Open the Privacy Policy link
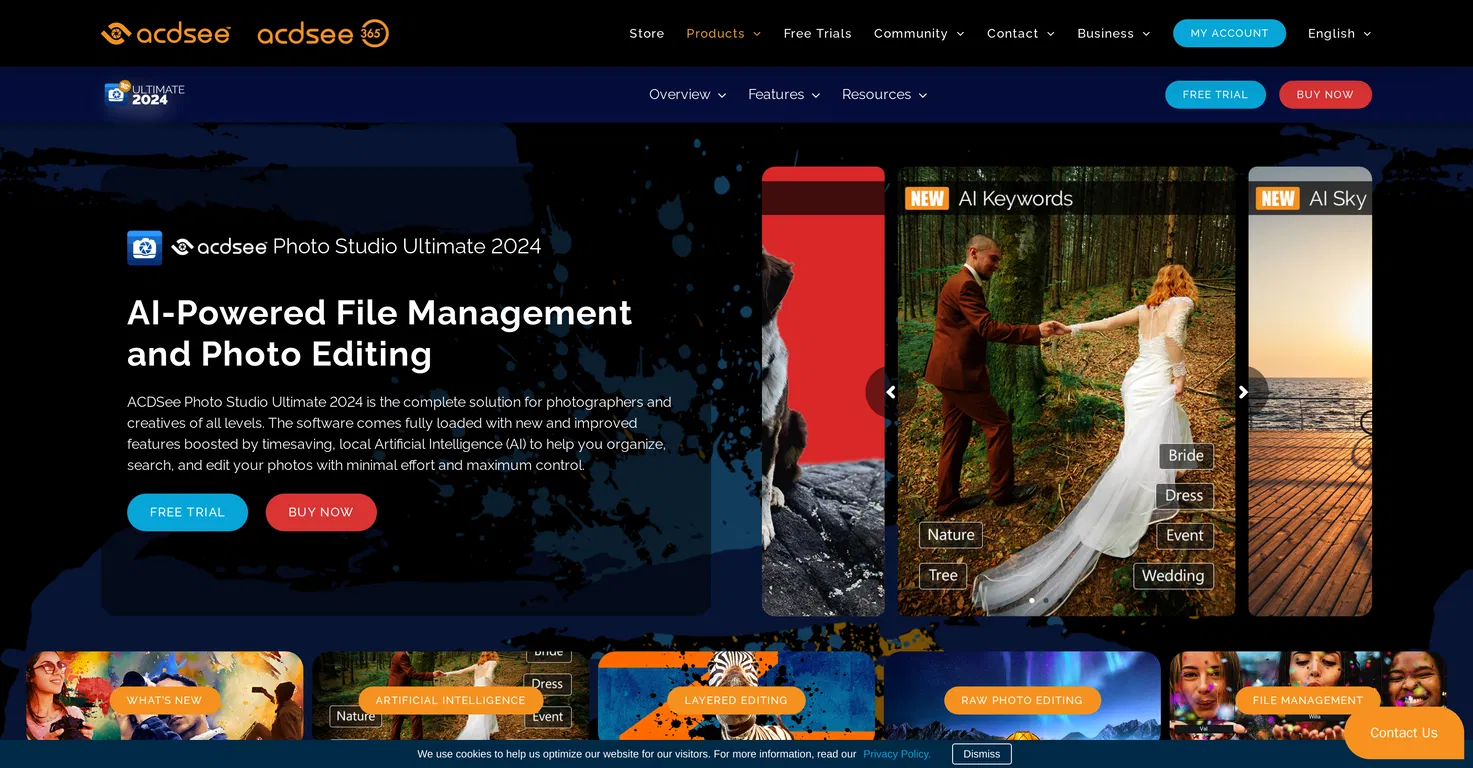The height and width of the screenshot is (768, 1473). [897, 754]
